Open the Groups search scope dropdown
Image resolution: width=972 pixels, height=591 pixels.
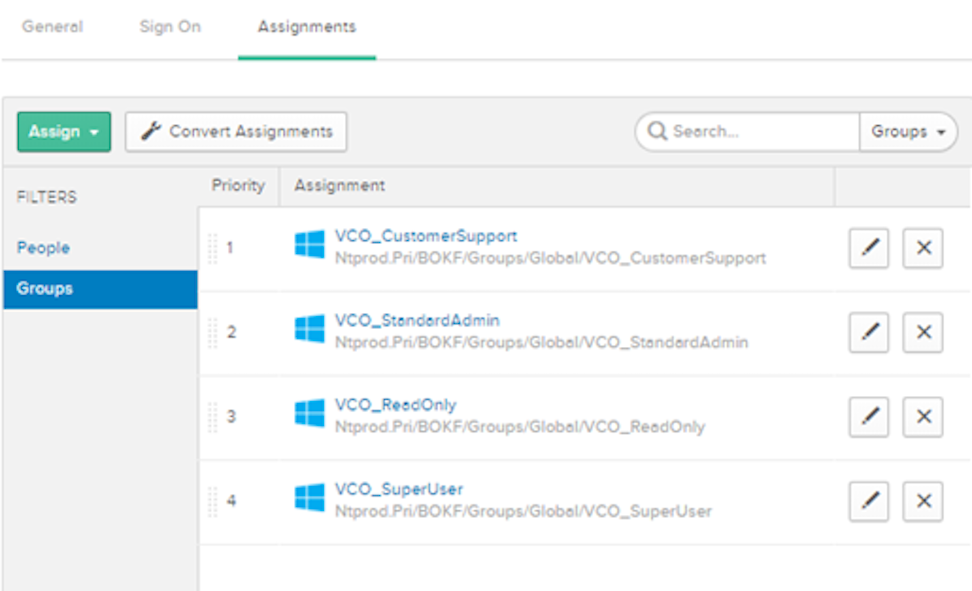click(908, 132)
